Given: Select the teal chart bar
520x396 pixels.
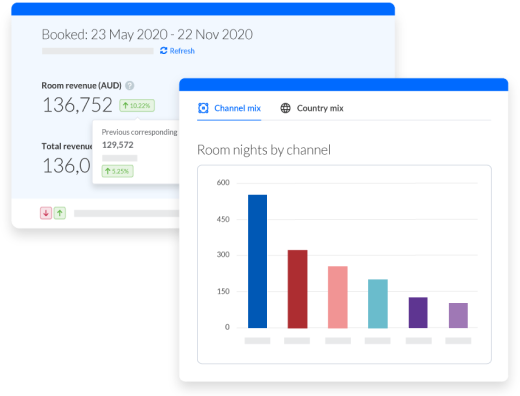Looking at the screenshot, I should coord(378,304).
